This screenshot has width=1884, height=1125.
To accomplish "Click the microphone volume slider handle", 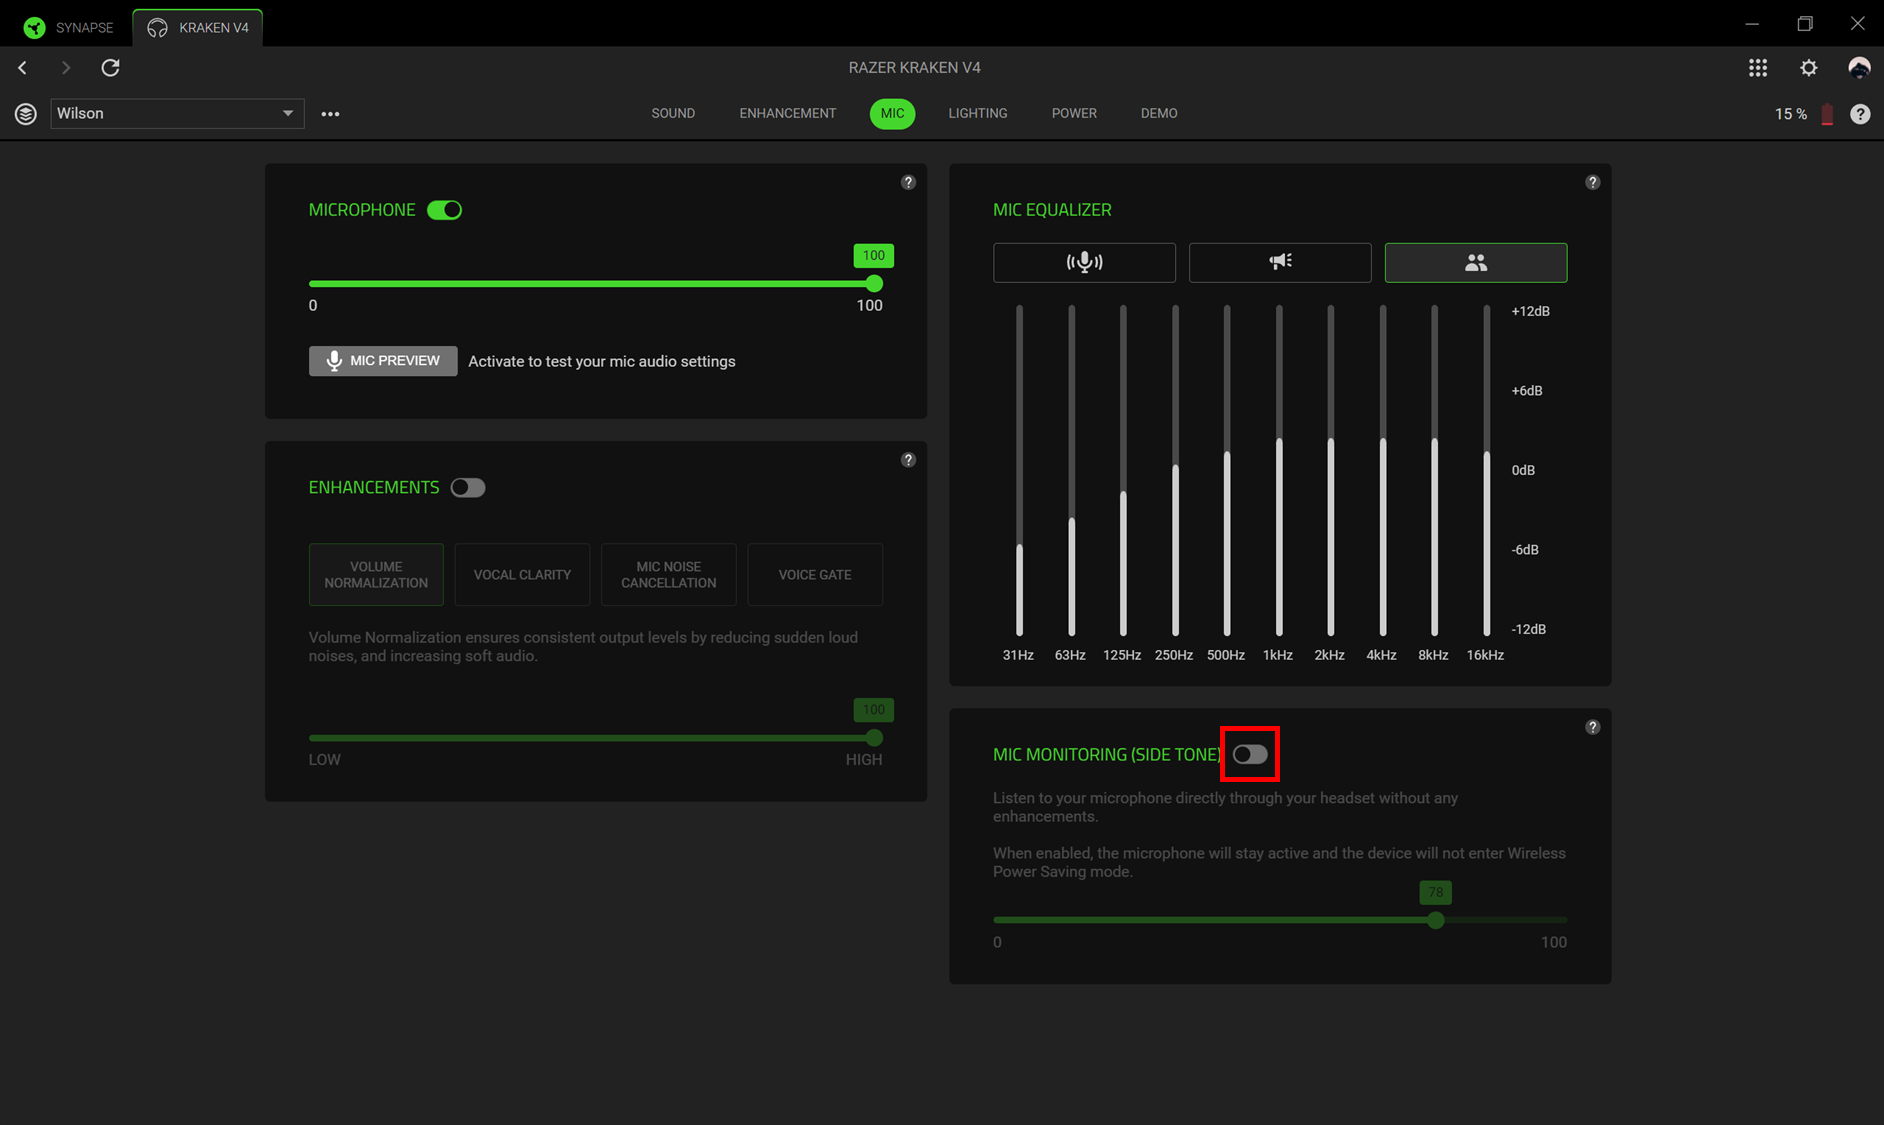I will point(874,284).
